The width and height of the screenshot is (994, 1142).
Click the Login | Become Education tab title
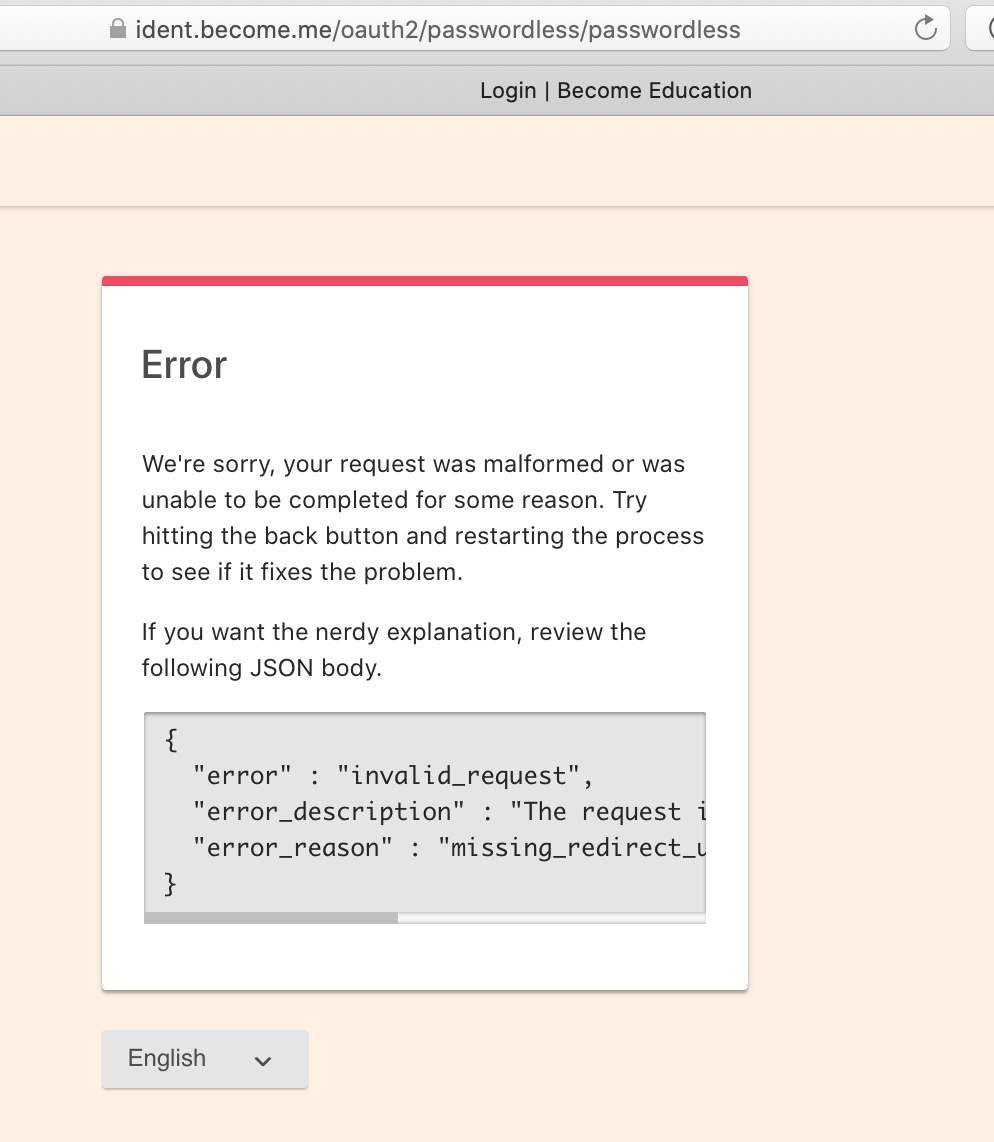616,90
